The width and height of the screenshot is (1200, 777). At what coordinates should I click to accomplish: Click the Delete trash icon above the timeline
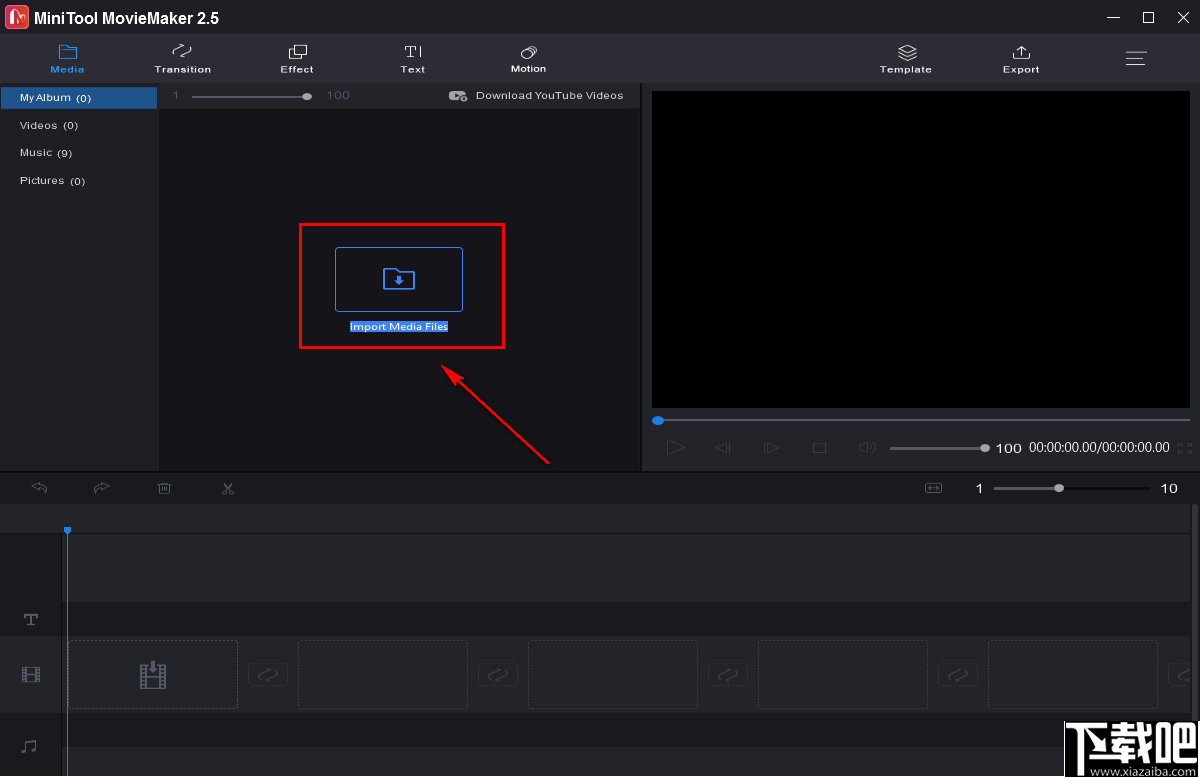tap(164, 488)
